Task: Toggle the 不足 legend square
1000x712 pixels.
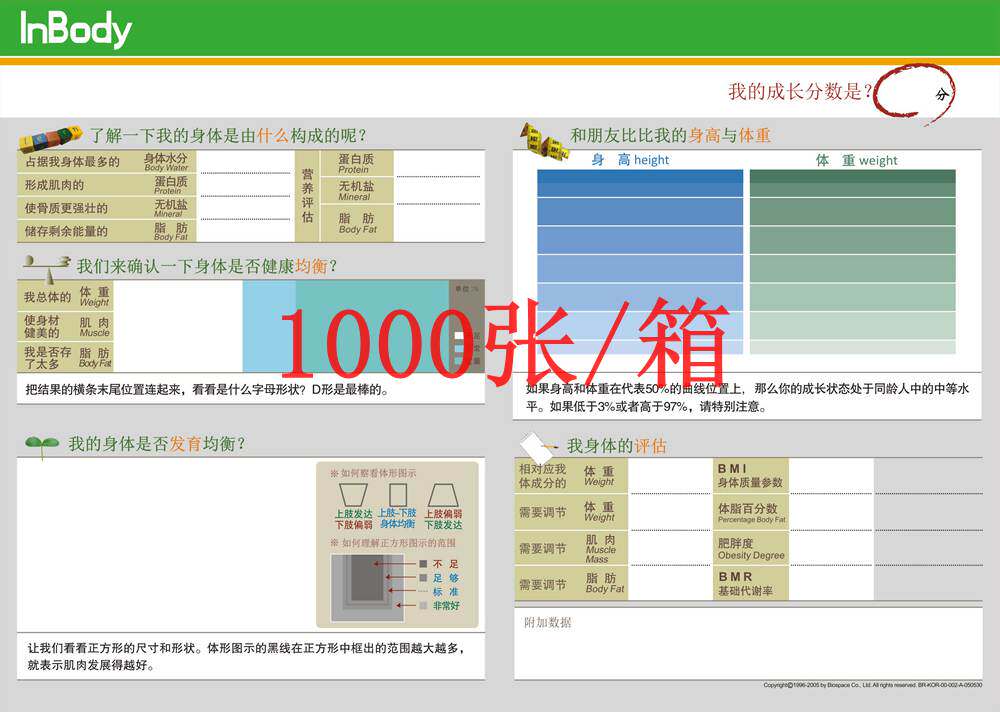Action: pyautogui.click(x=423, y=563)
